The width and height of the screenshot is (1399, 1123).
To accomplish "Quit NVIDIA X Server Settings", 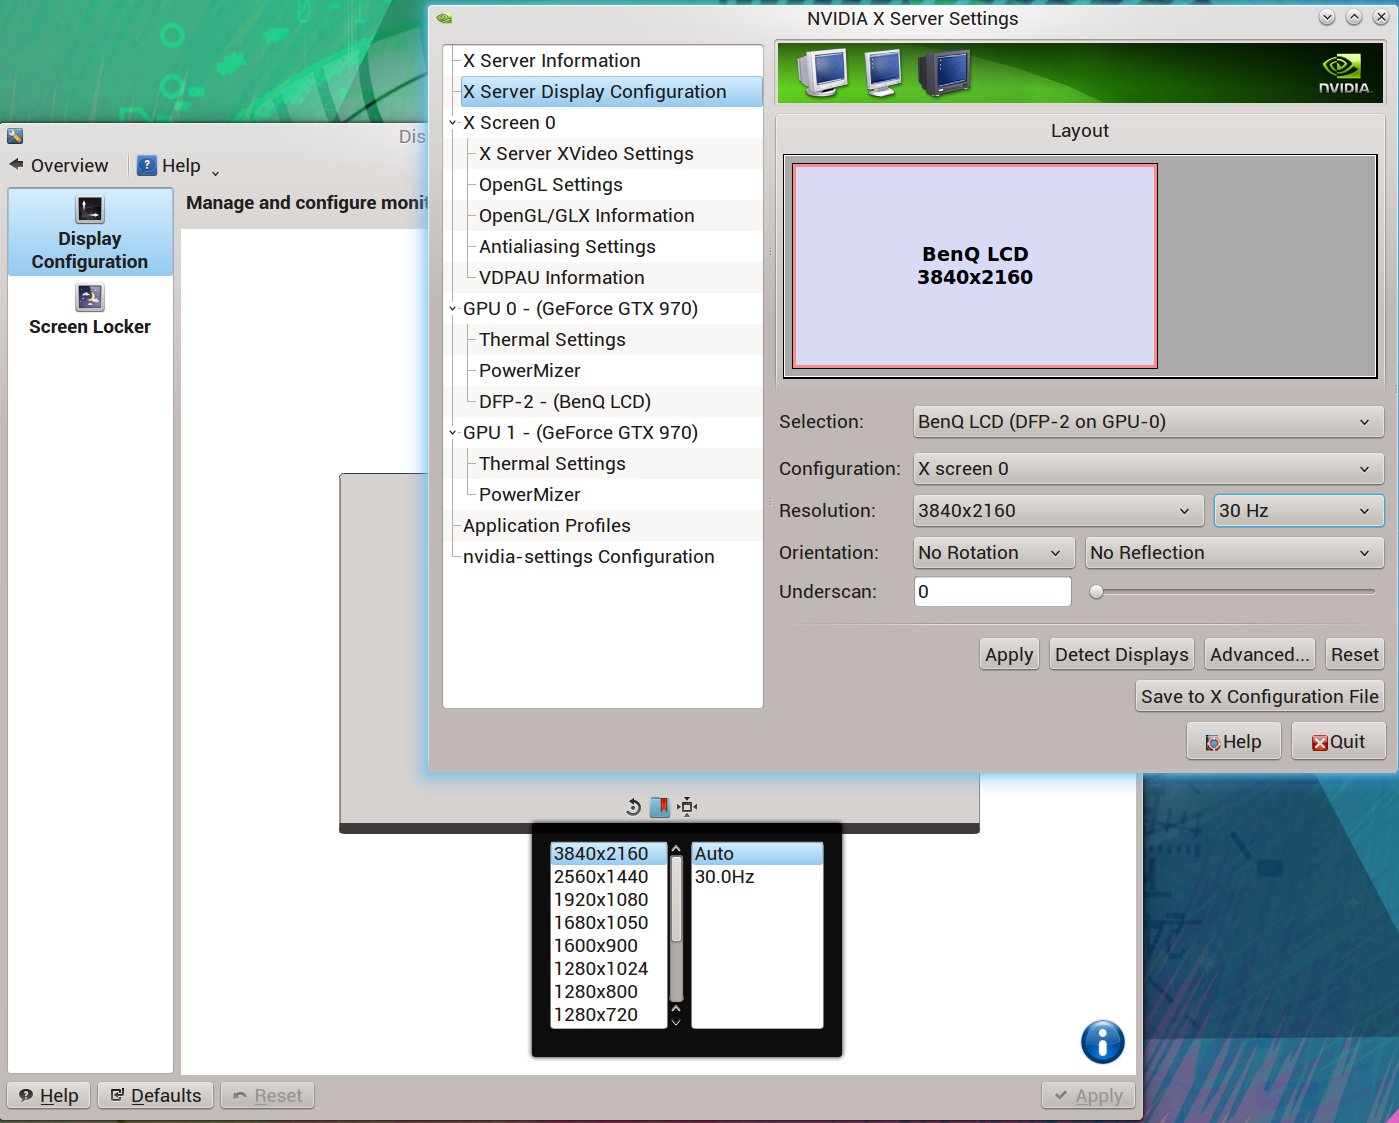I will pos(1338,742).
